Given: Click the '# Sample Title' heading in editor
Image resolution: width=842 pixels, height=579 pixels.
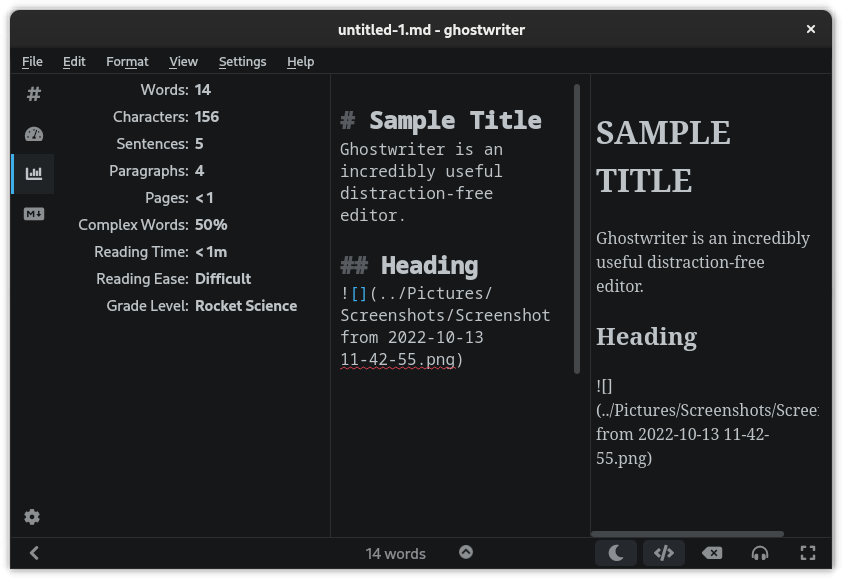Looking at the screenshot, I should tap(441, 120).
